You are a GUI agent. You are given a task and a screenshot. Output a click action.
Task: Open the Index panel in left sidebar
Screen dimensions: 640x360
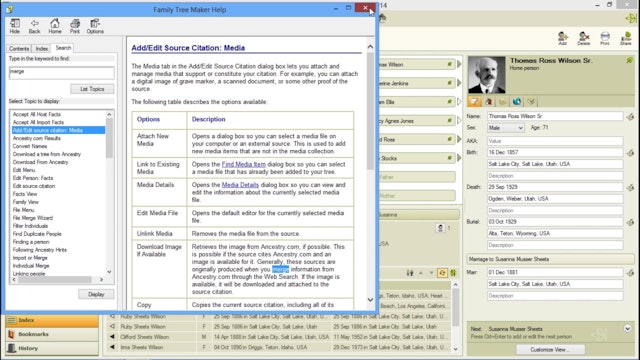click(x=52, y=320)
